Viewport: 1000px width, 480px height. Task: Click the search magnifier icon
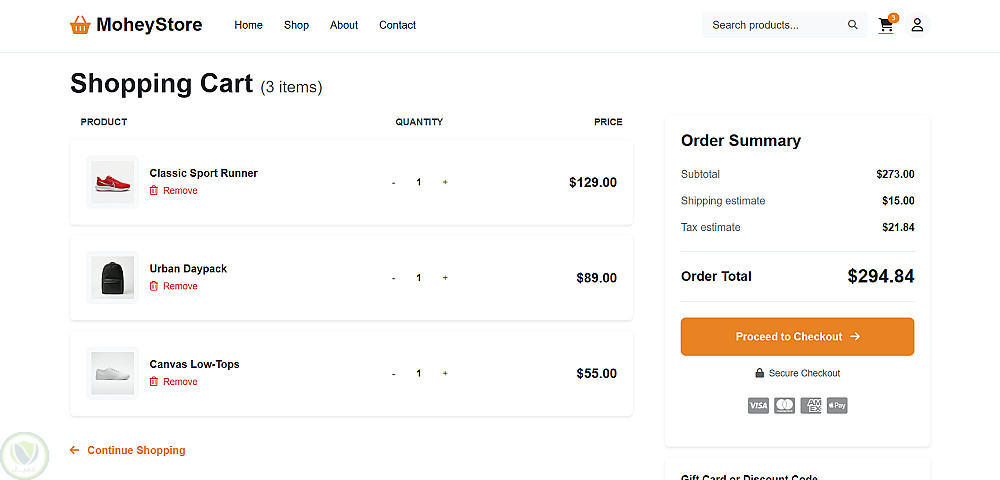tap(853, 25)
